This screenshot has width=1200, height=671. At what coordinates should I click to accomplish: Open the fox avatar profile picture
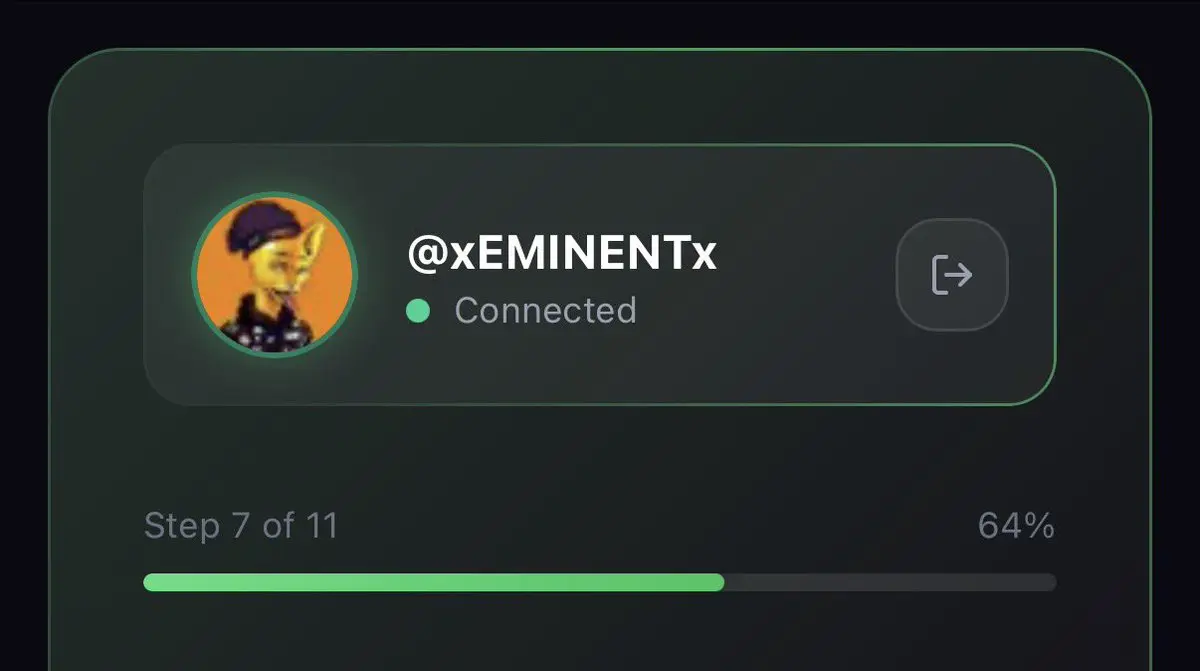point(274,273)
